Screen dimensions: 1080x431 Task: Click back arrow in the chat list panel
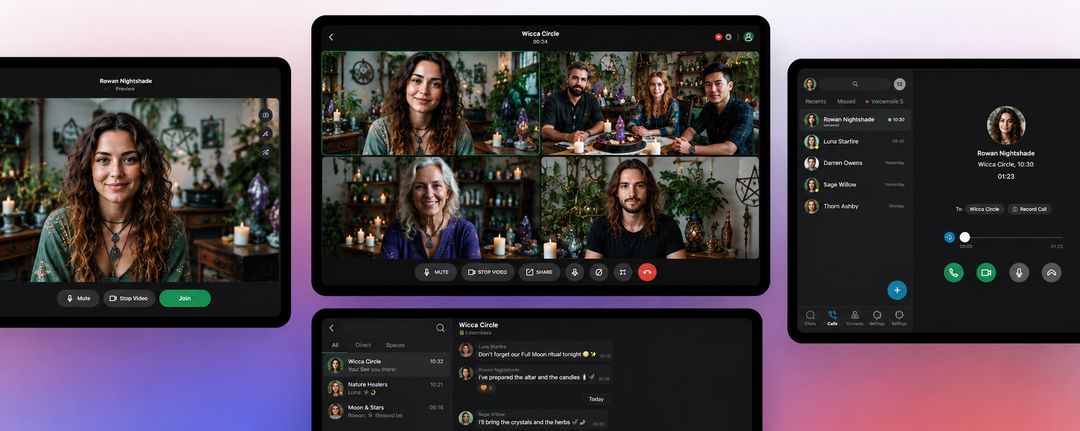coord(331,328)
